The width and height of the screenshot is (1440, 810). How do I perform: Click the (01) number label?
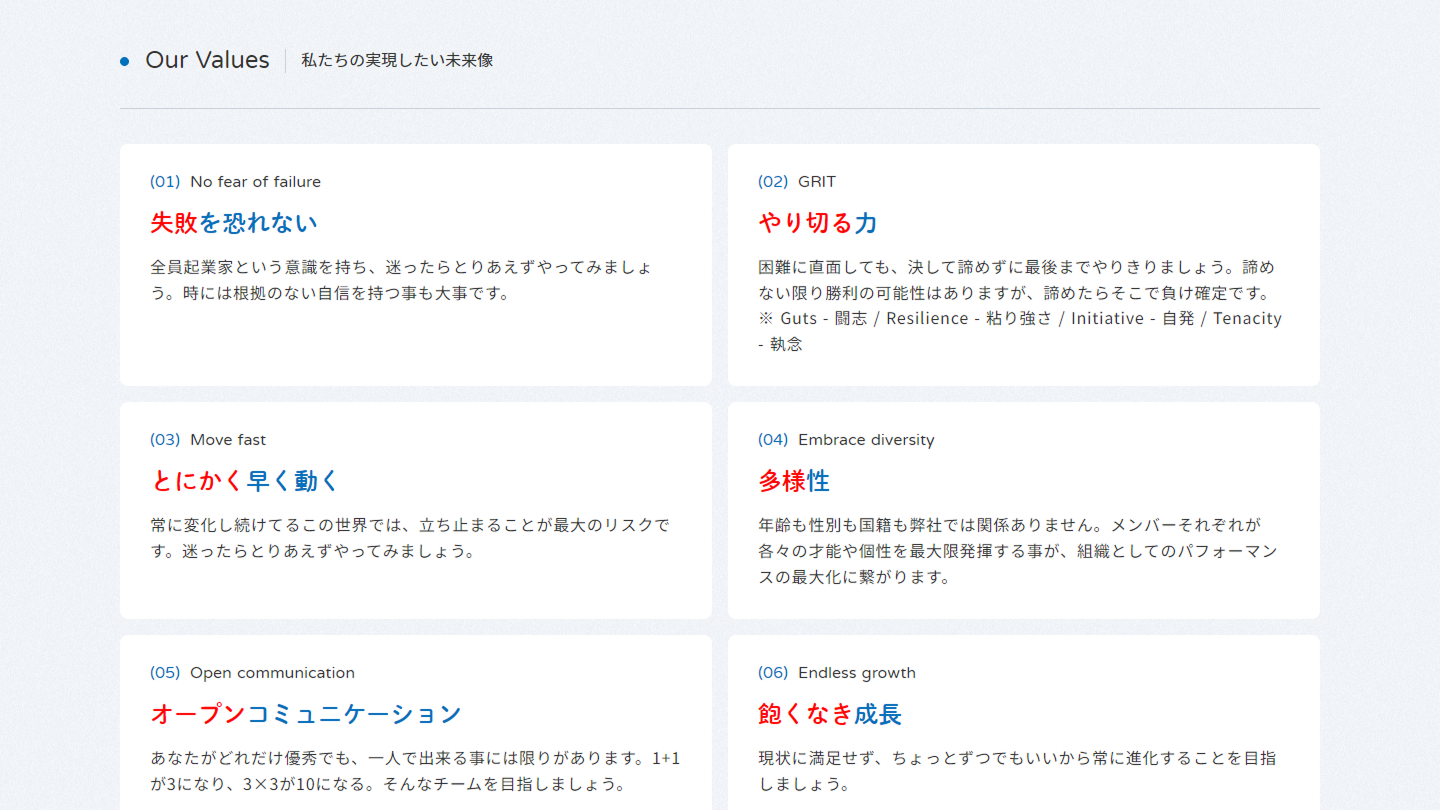pyautogui.click(x=165, y=182)
